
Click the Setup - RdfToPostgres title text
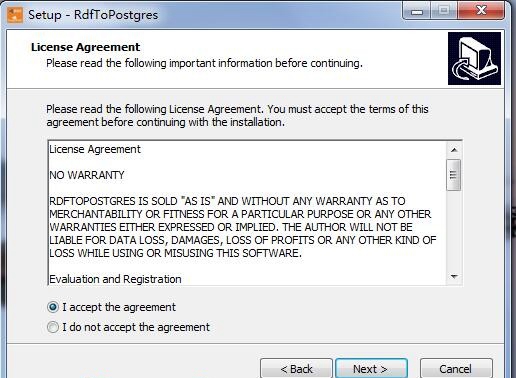coord(93,15)
